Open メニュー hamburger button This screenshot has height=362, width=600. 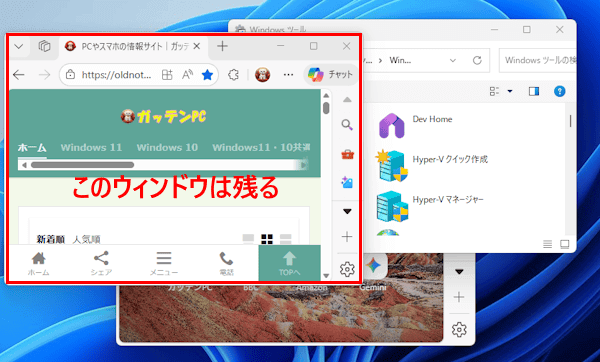coord(164,263)
